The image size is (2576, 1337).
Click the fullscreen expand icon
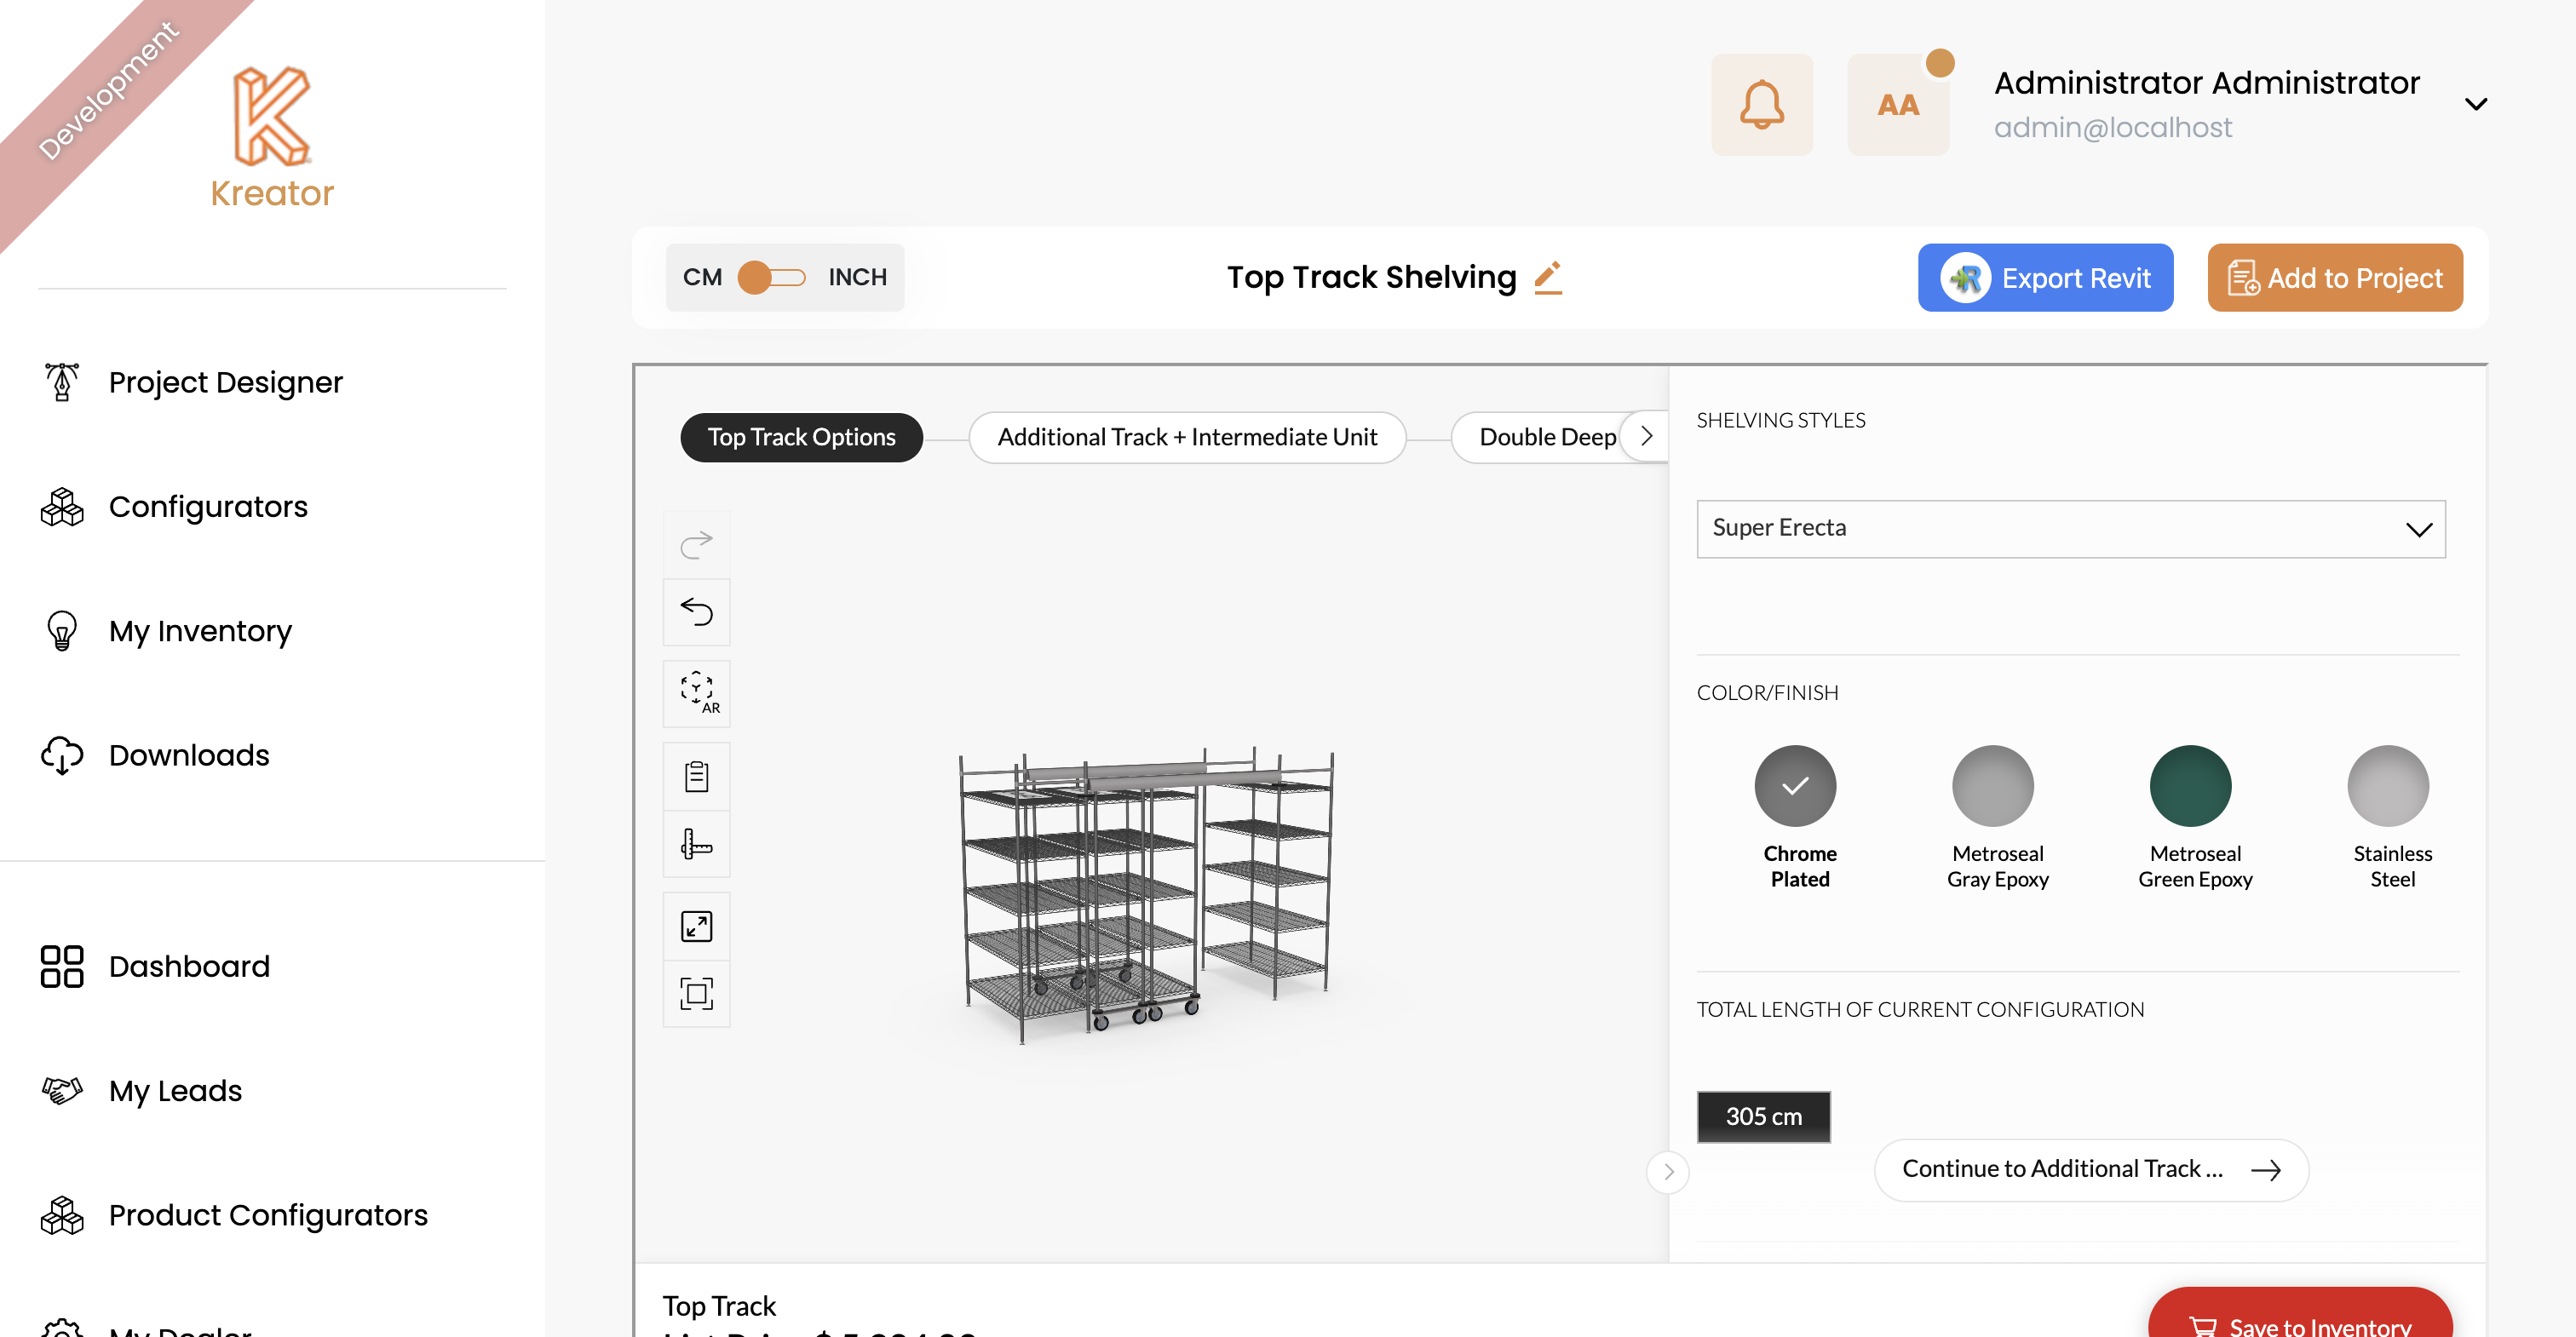tap(696, 926)
